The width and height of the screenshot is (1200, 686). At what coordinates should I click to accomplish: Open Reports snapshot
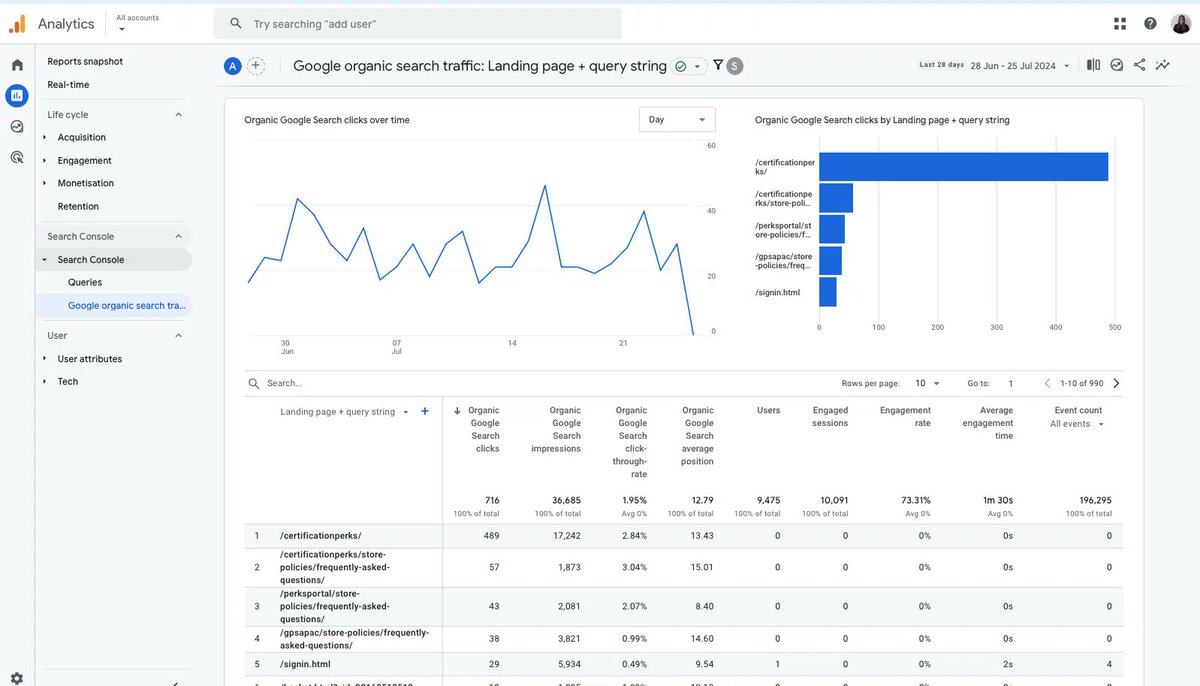pyautogui.click(x=85, y=61)
